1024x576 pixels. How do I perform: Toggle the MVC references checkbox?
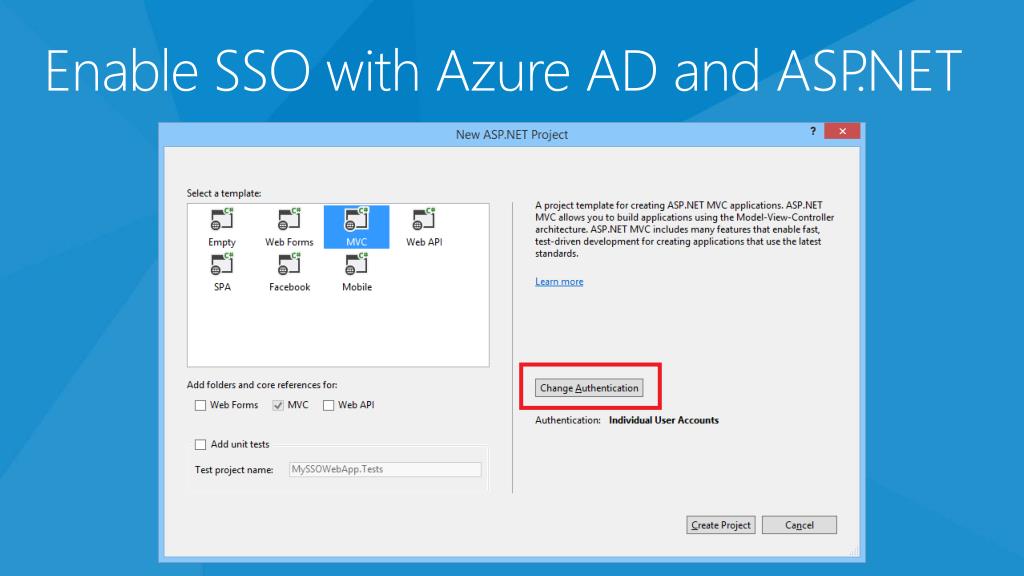pos(278,406)
